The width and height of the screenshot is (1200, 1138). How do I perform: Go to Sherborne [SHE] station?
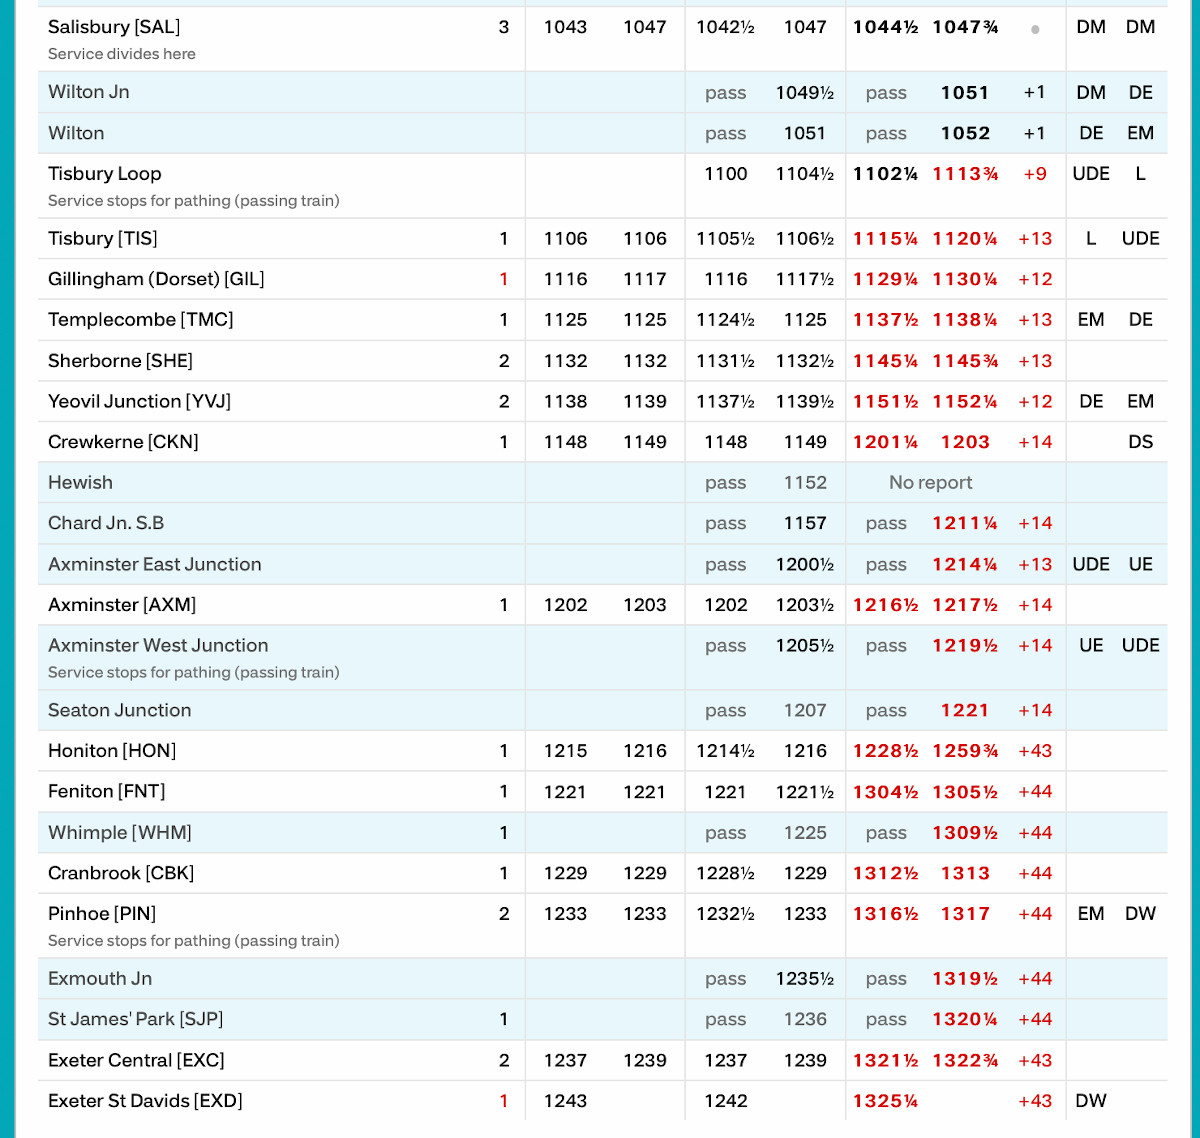coord(120,361)
